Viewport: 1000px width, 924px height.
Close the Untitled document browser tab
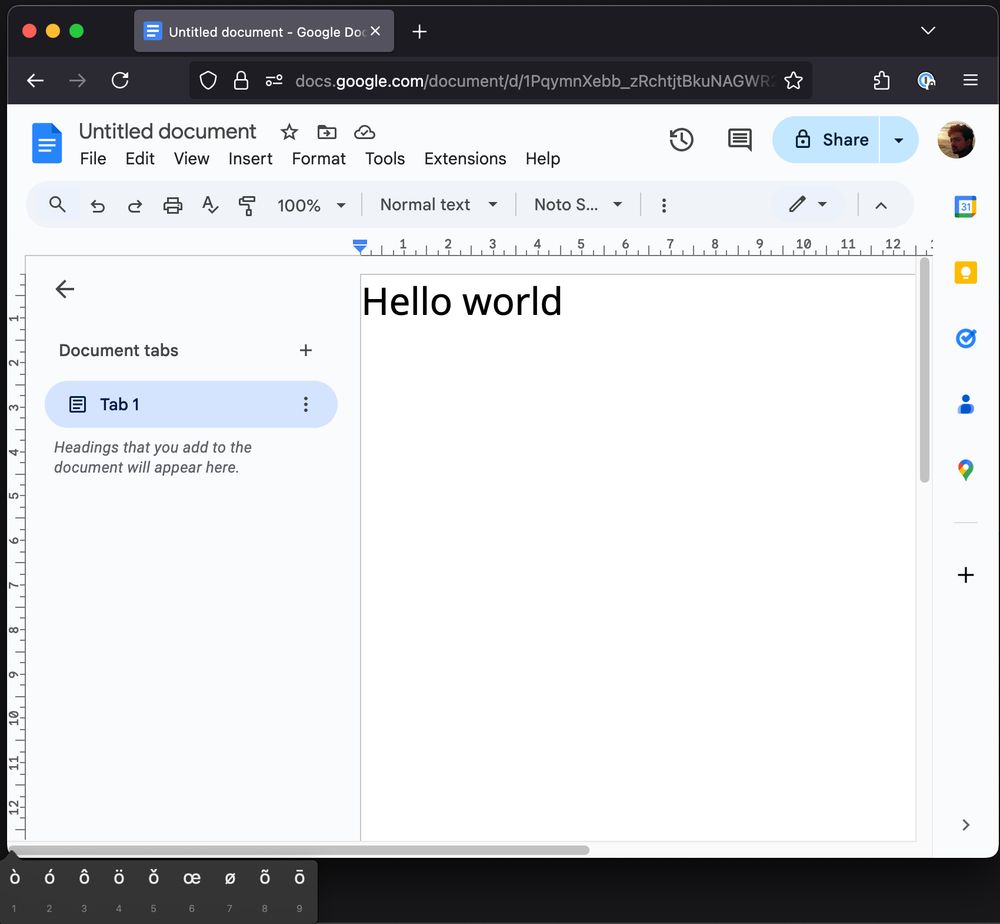[376, 31]
